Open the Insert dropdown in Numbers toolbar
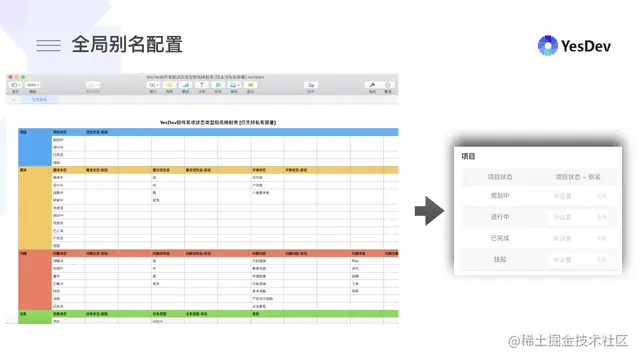The width and height of the screenshot is (640, 360). (153, 85)
